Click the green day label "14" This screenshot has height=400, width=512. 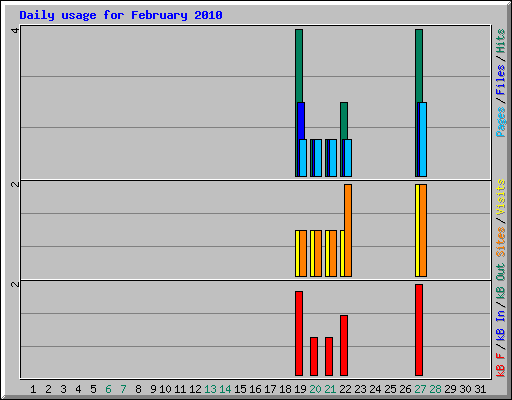click(225, 389)
